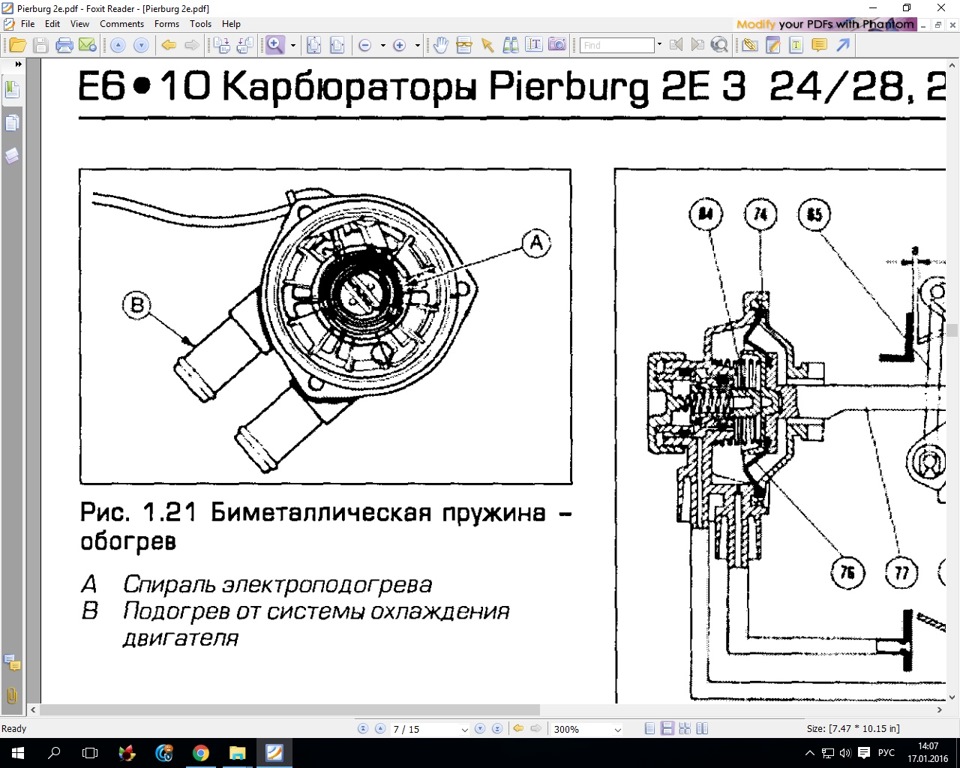Go to previous page in status bar
960x768 pixels.
380,729
